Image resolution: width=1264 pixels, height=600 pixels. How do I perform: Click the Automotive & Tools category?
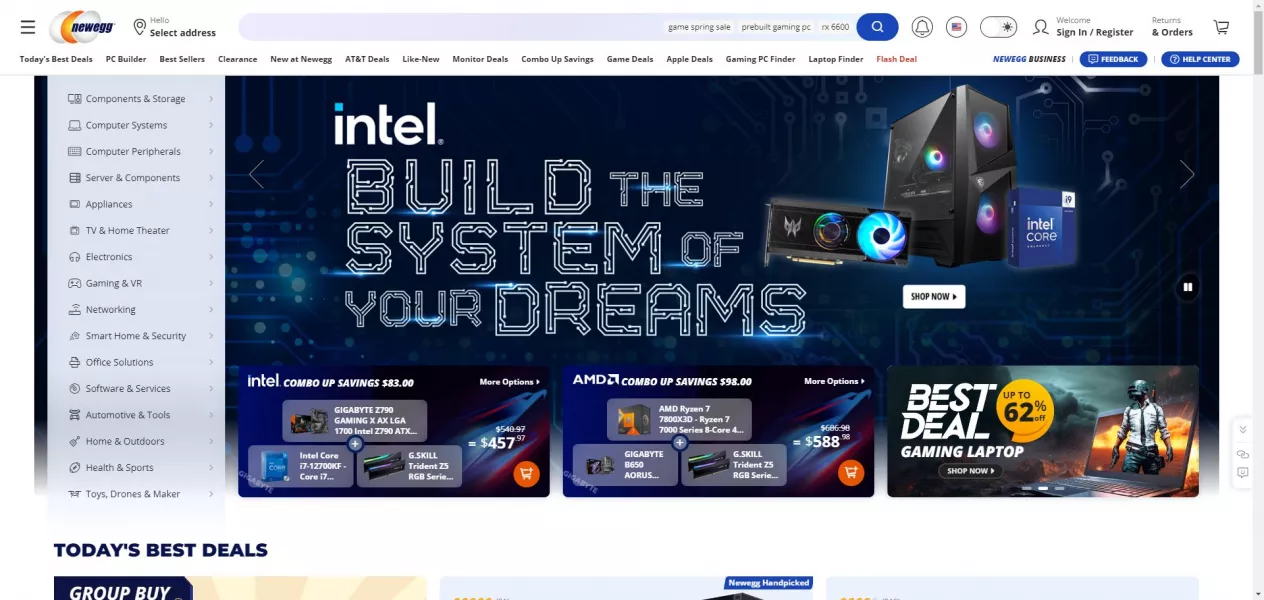pos(140,415)
